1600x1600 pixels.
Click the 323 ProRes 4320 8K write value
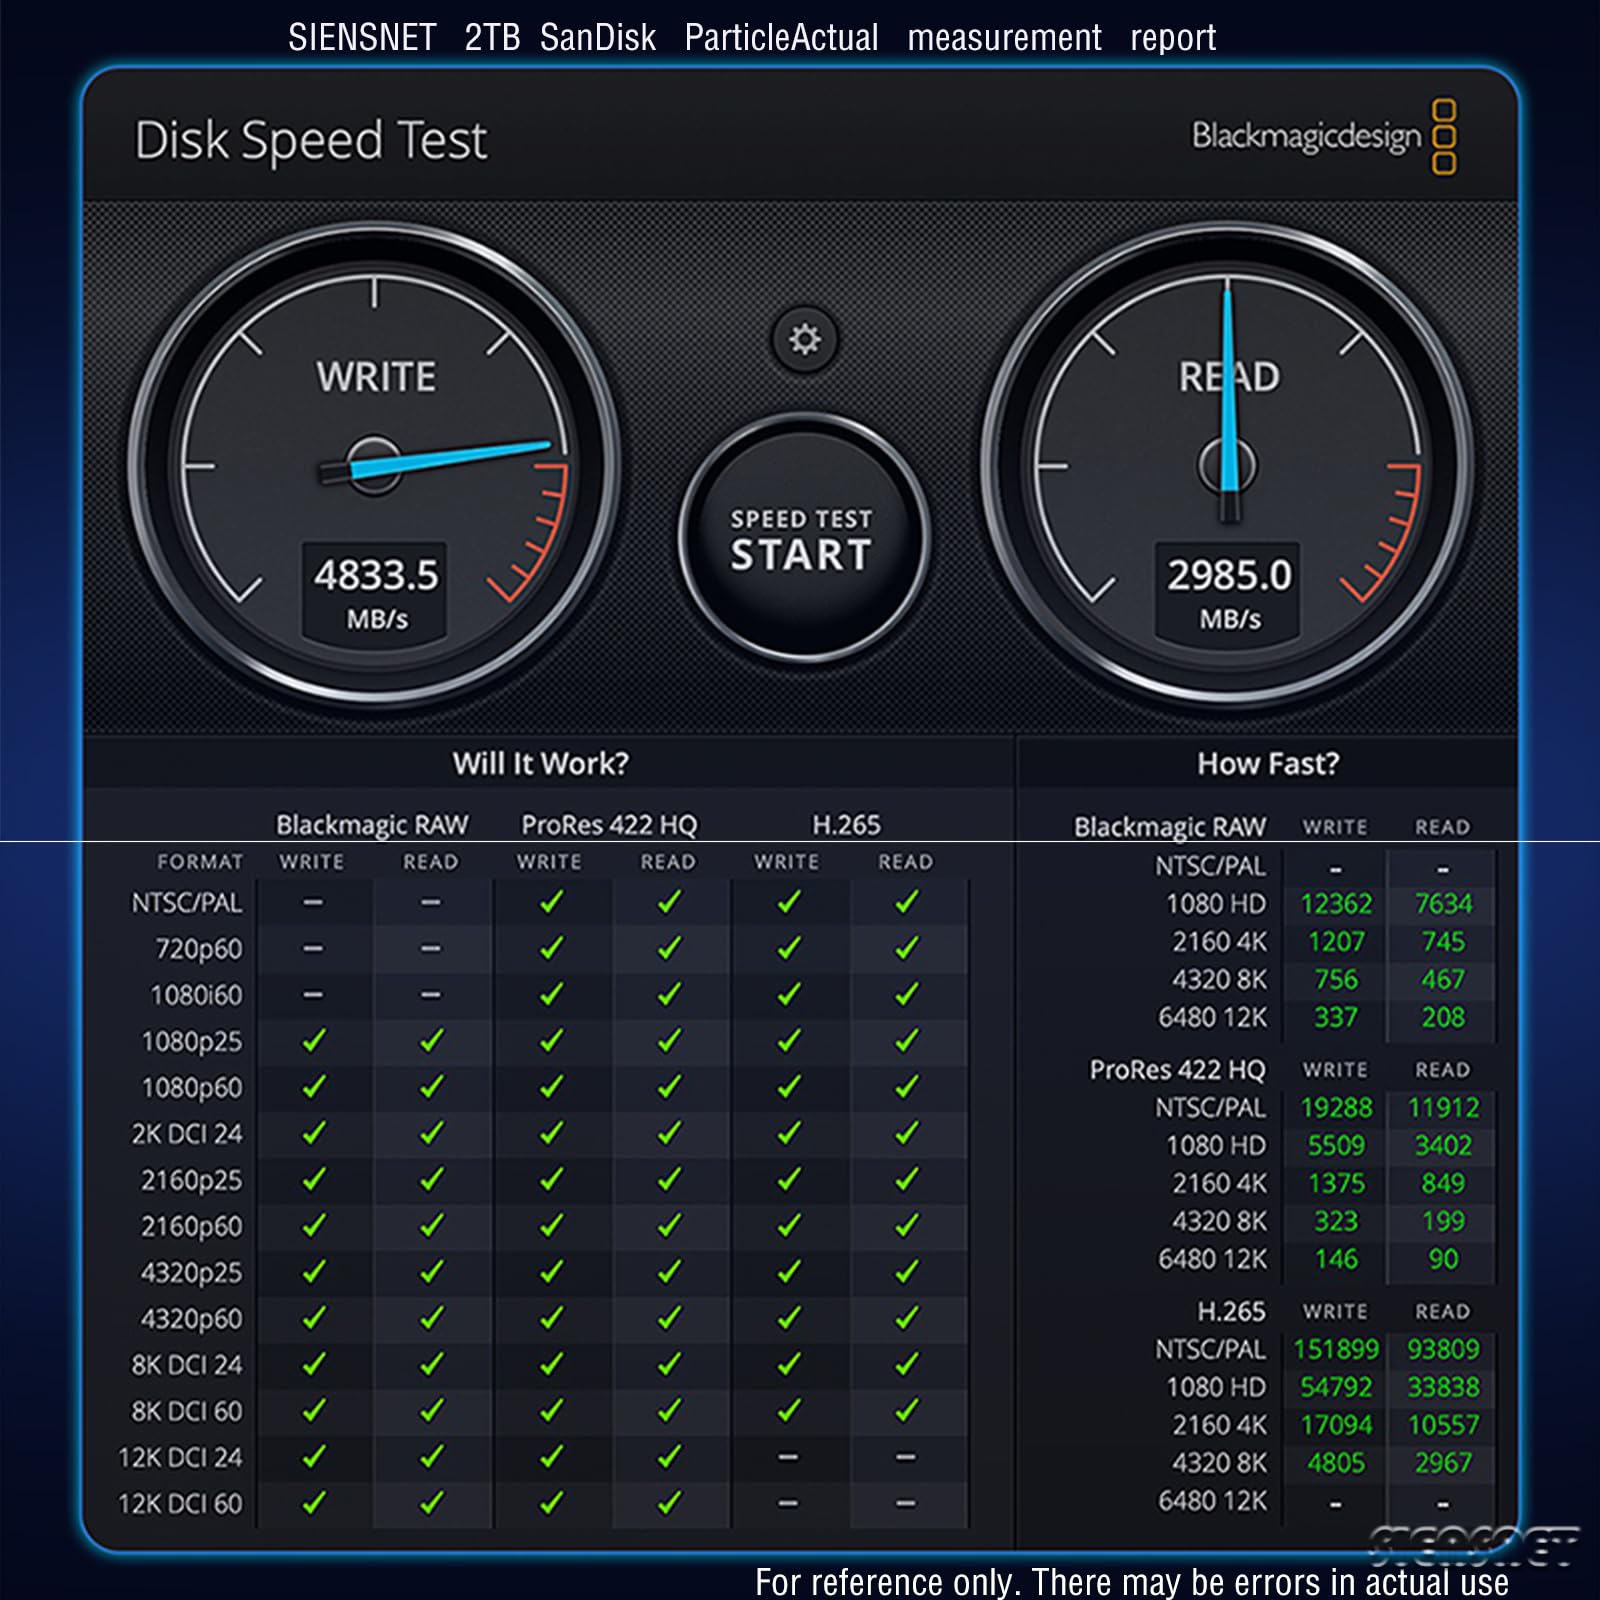[1336, 1222]
